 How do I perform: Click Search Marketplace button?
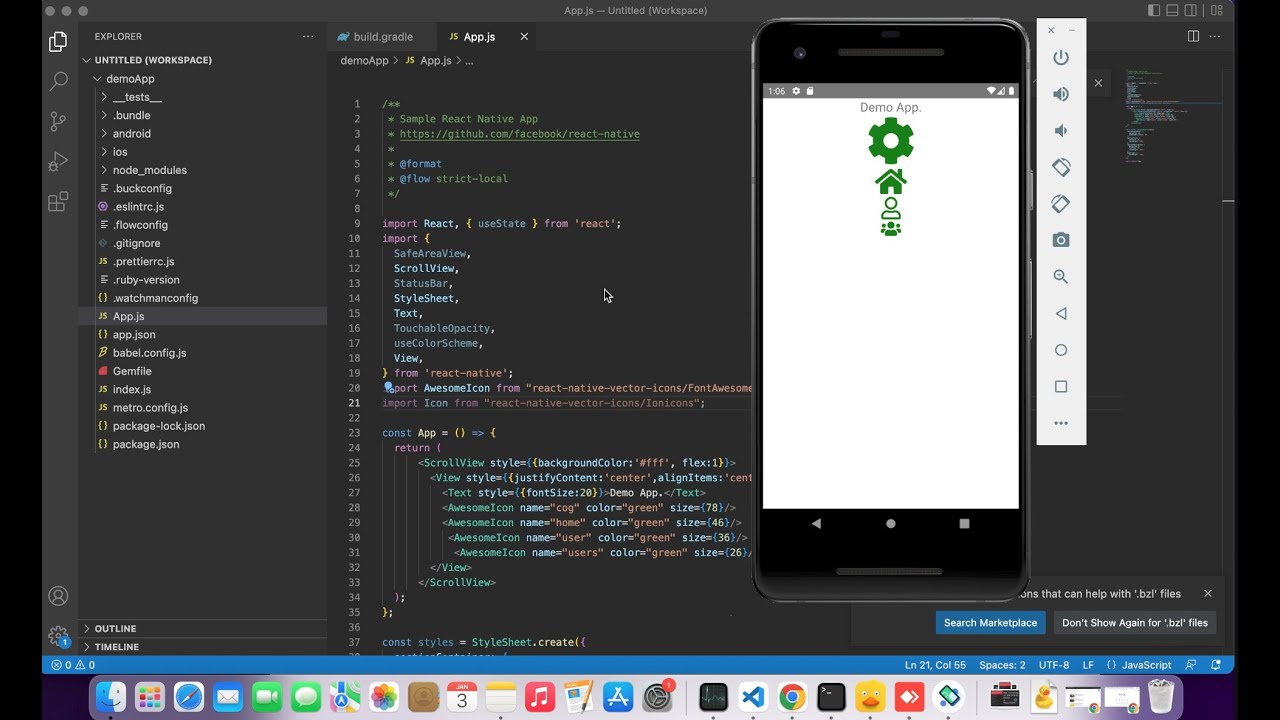tap(990, 622)
